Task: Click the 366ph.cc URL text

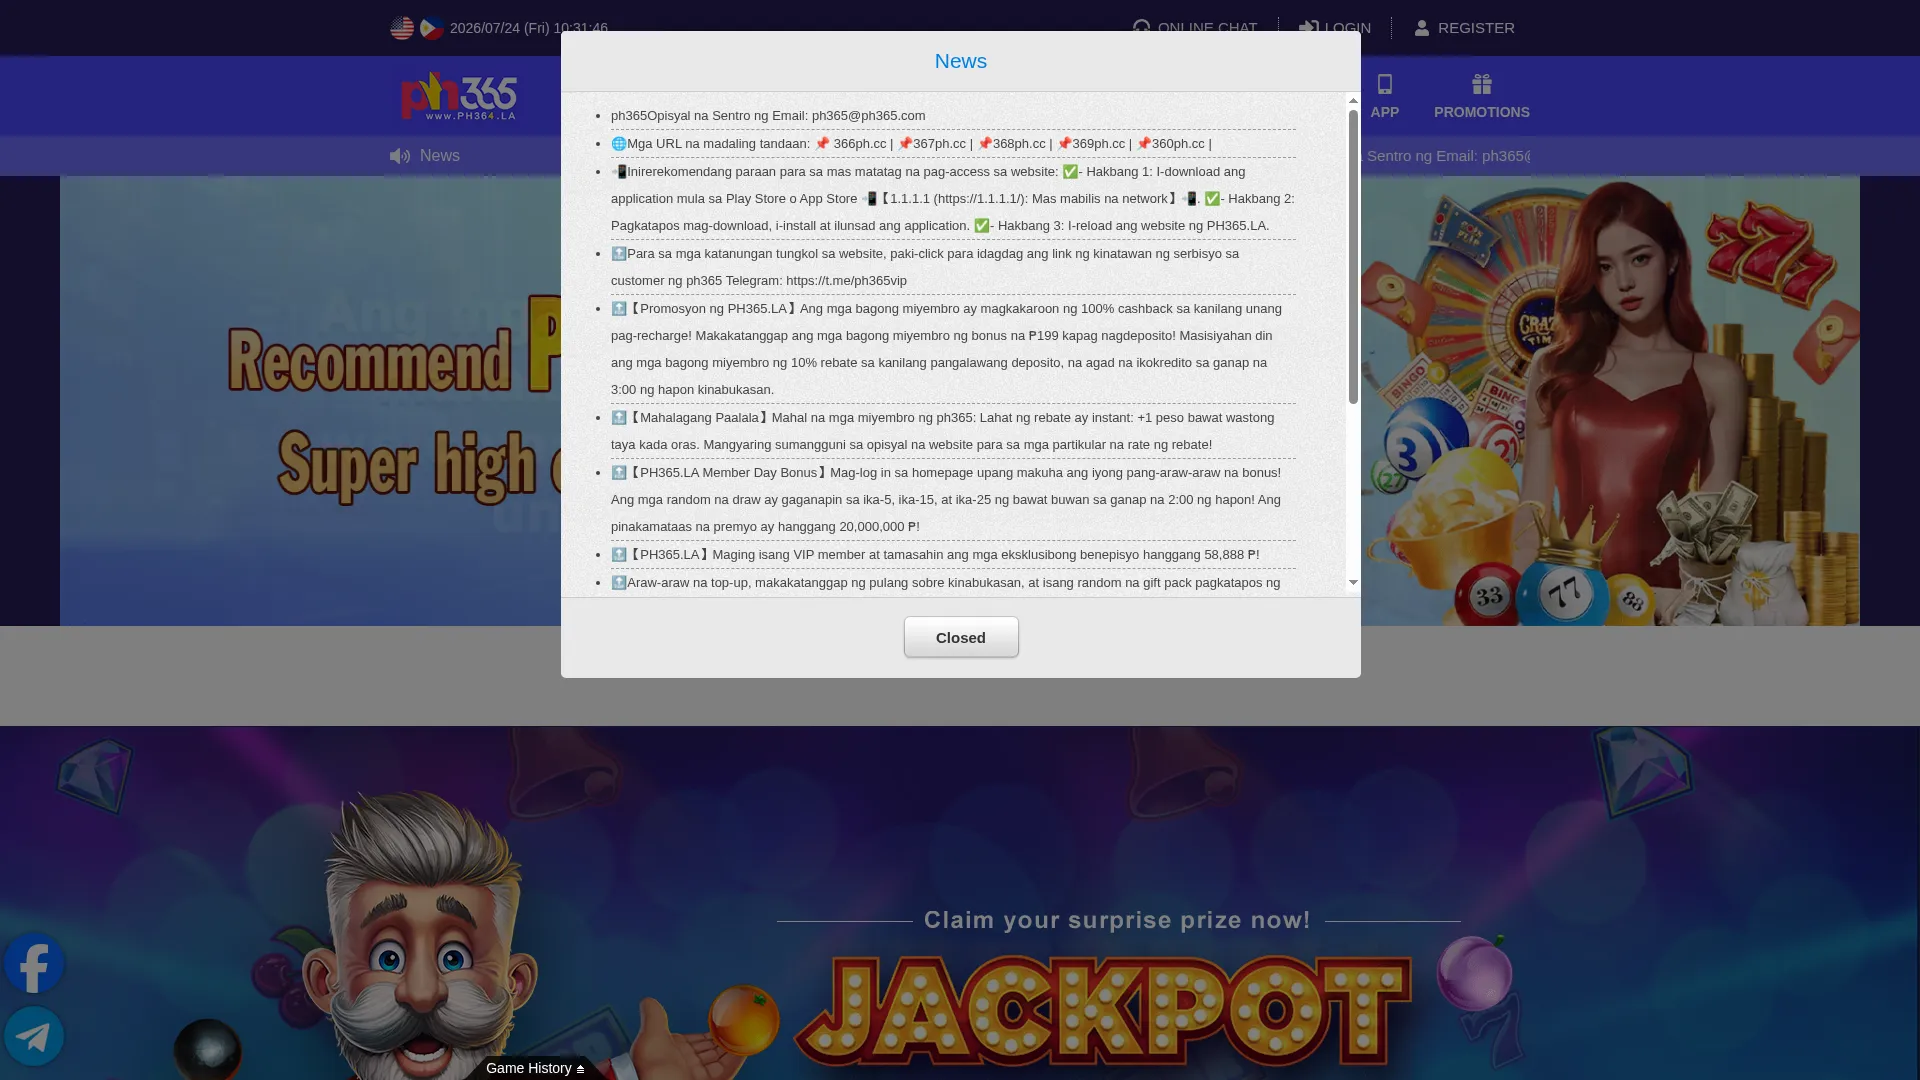Action: click(x=859, y=144)
